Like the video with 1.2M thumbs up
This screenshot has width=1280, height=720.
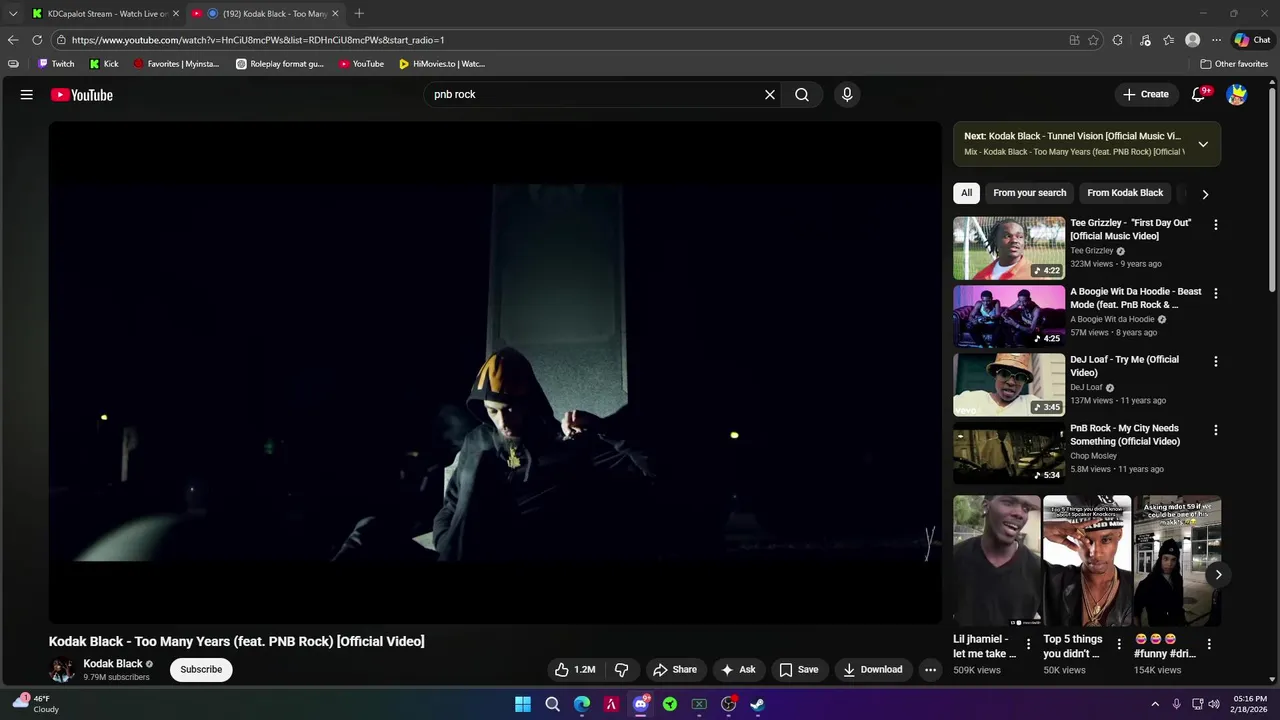[x=575, y=670]
